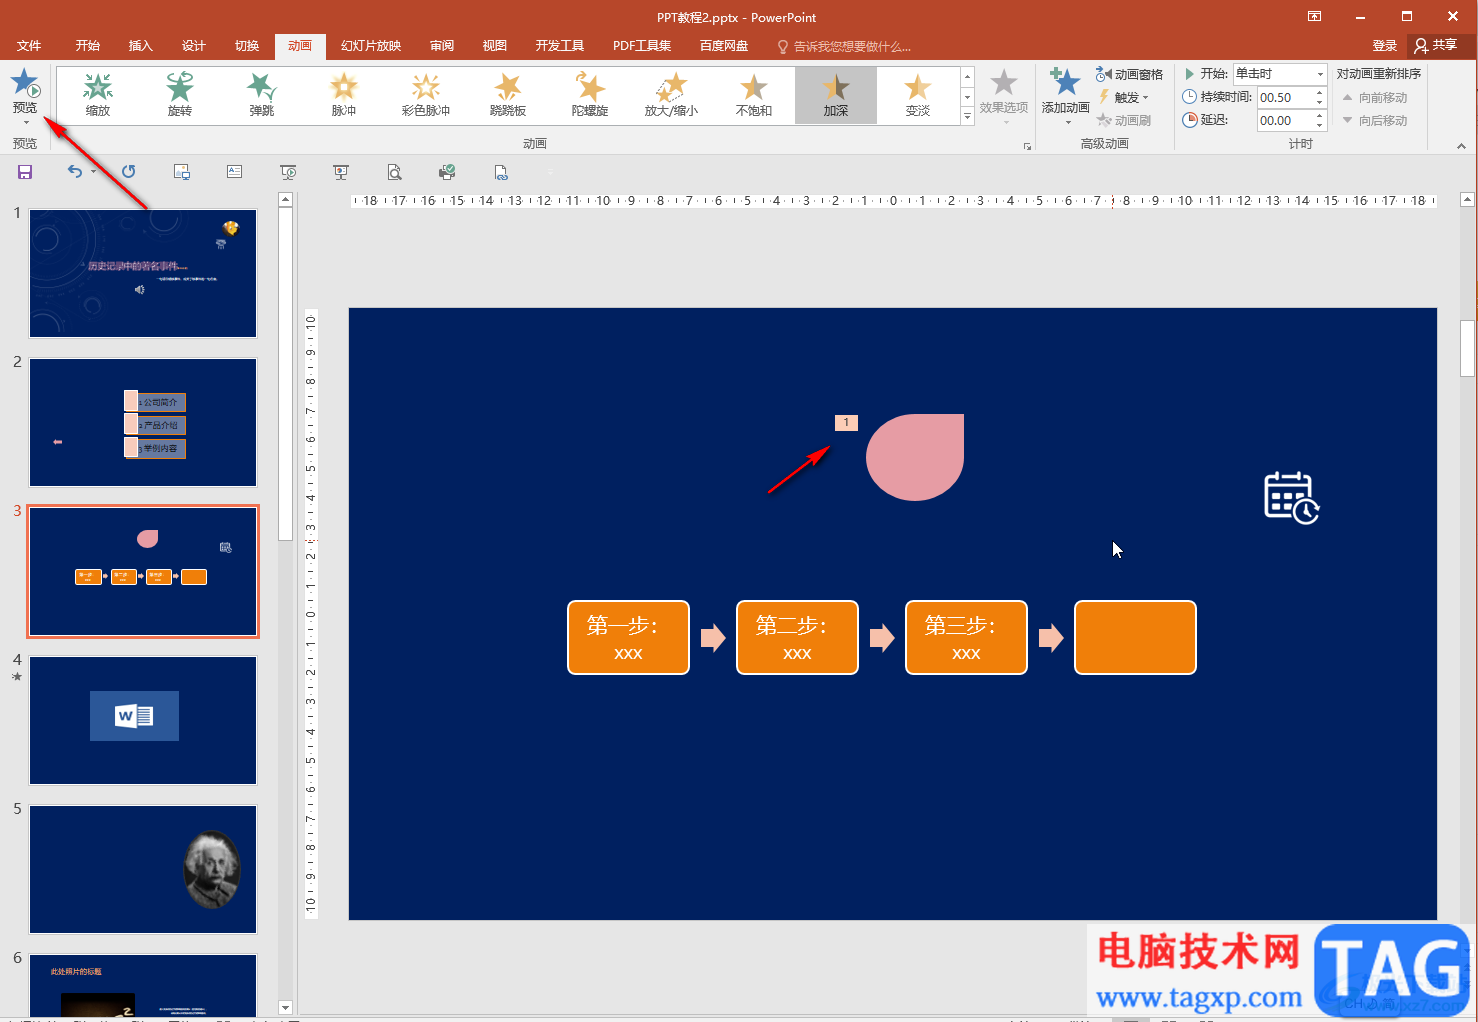Open the 文件 File tab
Image resolution: width=1478 pixels, height=1022 pixels.
coord(29,46)
